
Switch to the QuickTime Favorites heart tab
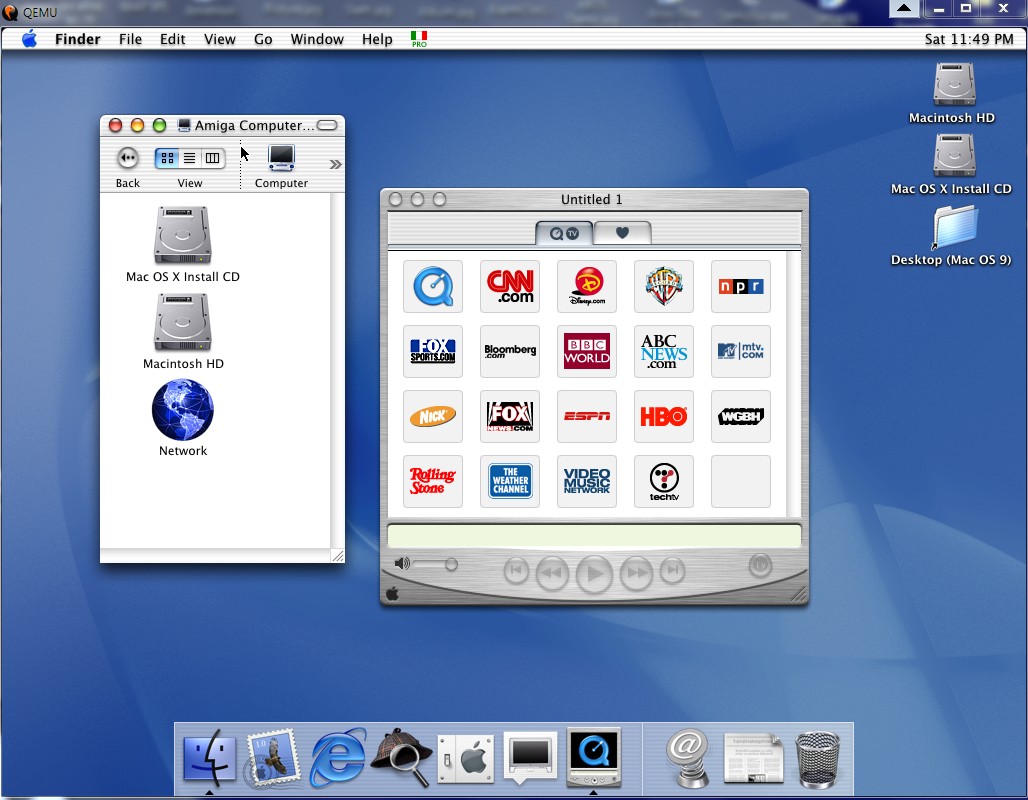pyautogui.click(x=622, y=233)
